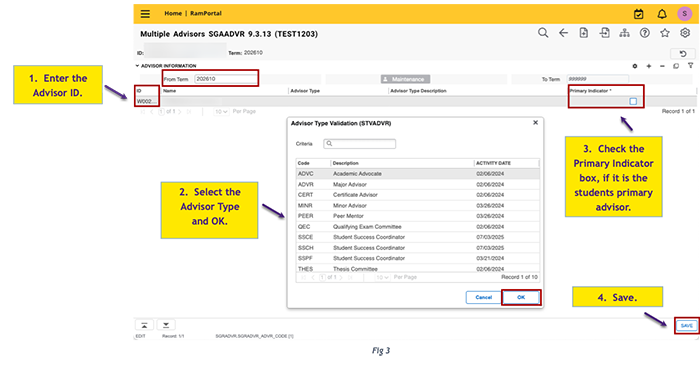Select the CERT Certificate Advisor row

[417, 195]
